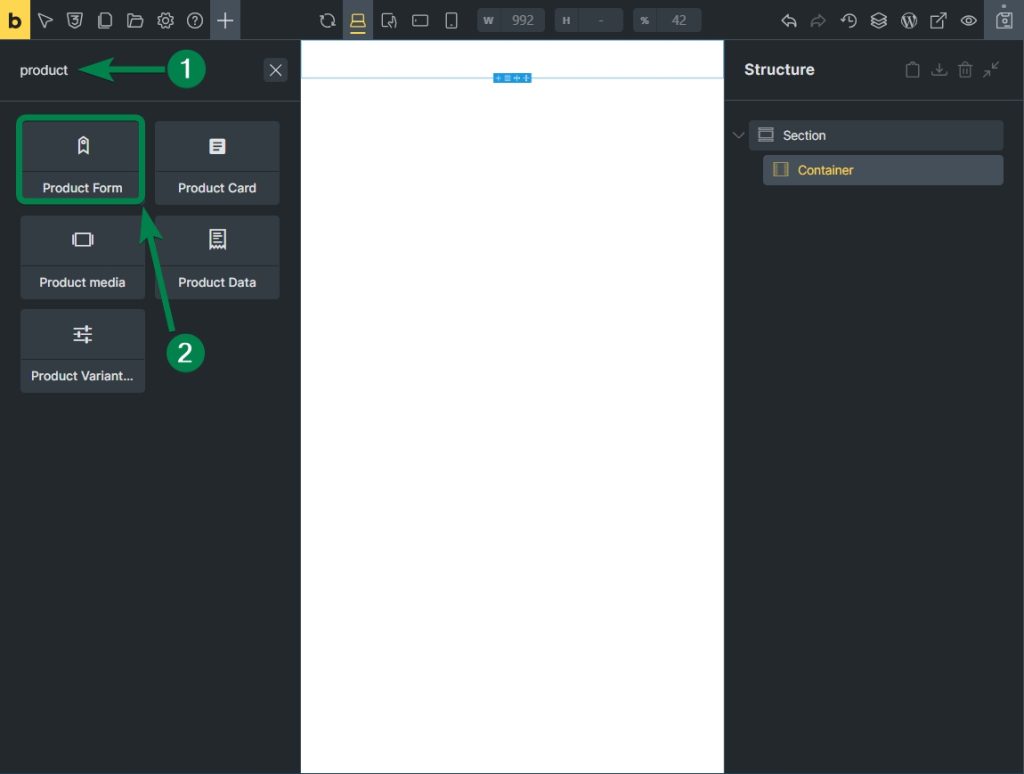Click the plus icon to add elements
Viewport: 1024px width, 774px height.
[x=225, y=20]
